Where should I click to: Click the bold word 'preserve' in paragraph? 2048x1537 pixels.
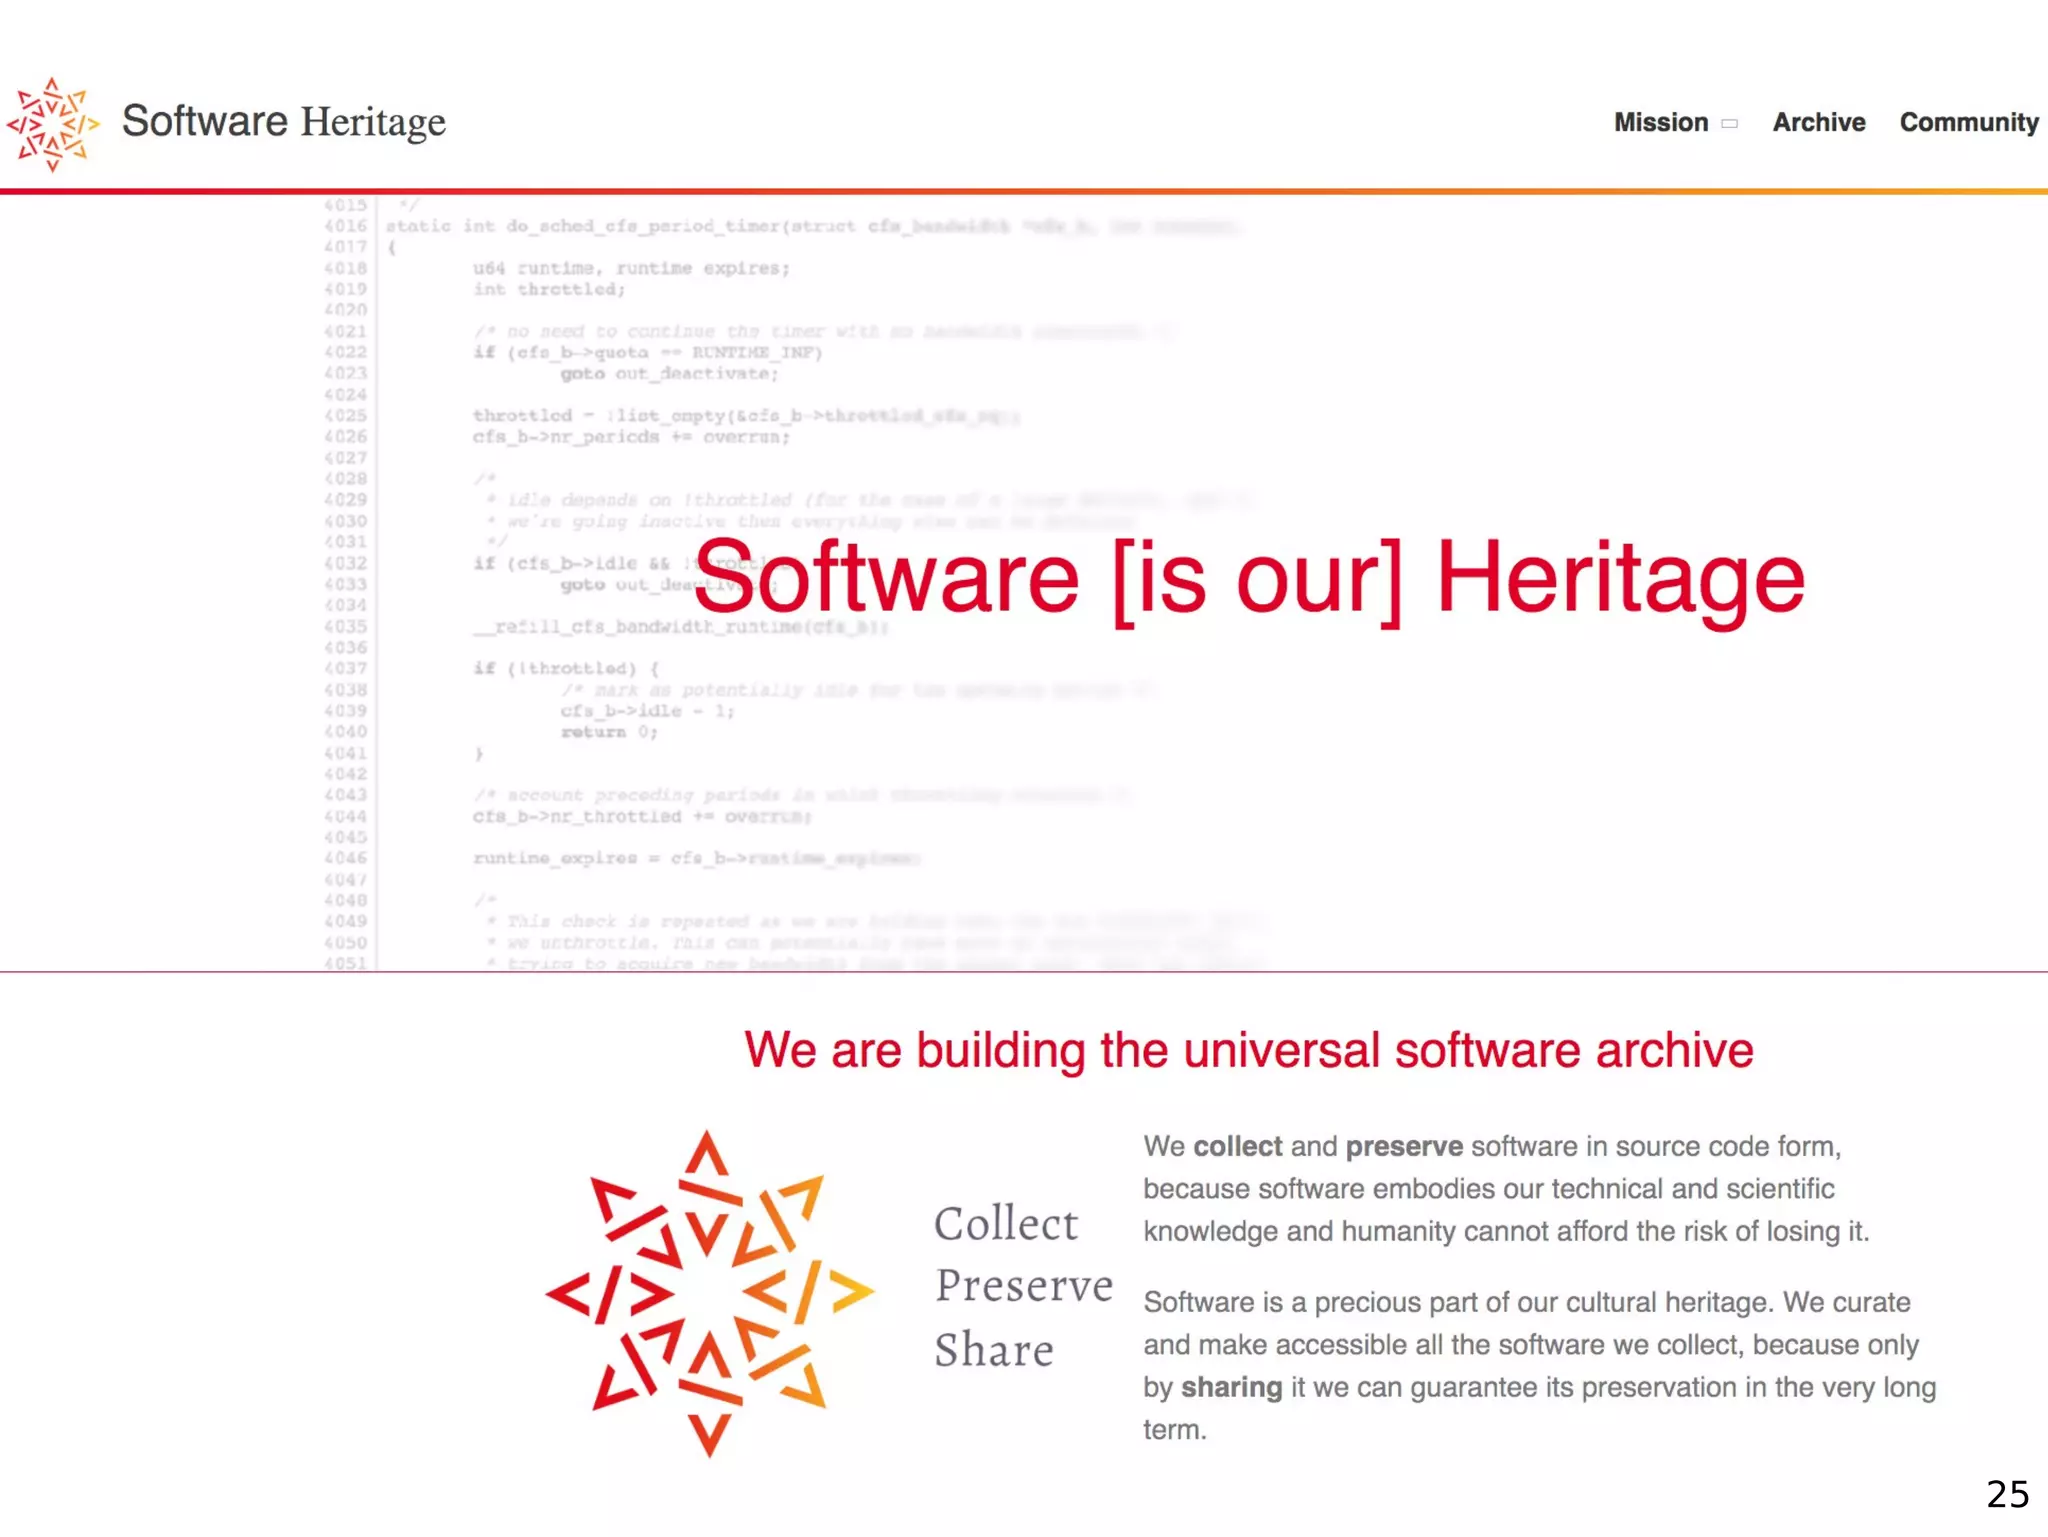(x=1403, y=1146)
